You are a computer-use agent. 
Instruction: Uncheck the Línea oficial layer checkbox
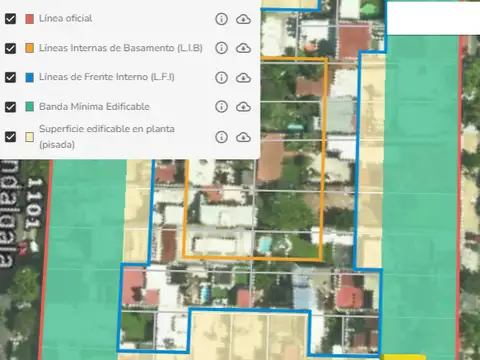[10, 19]
